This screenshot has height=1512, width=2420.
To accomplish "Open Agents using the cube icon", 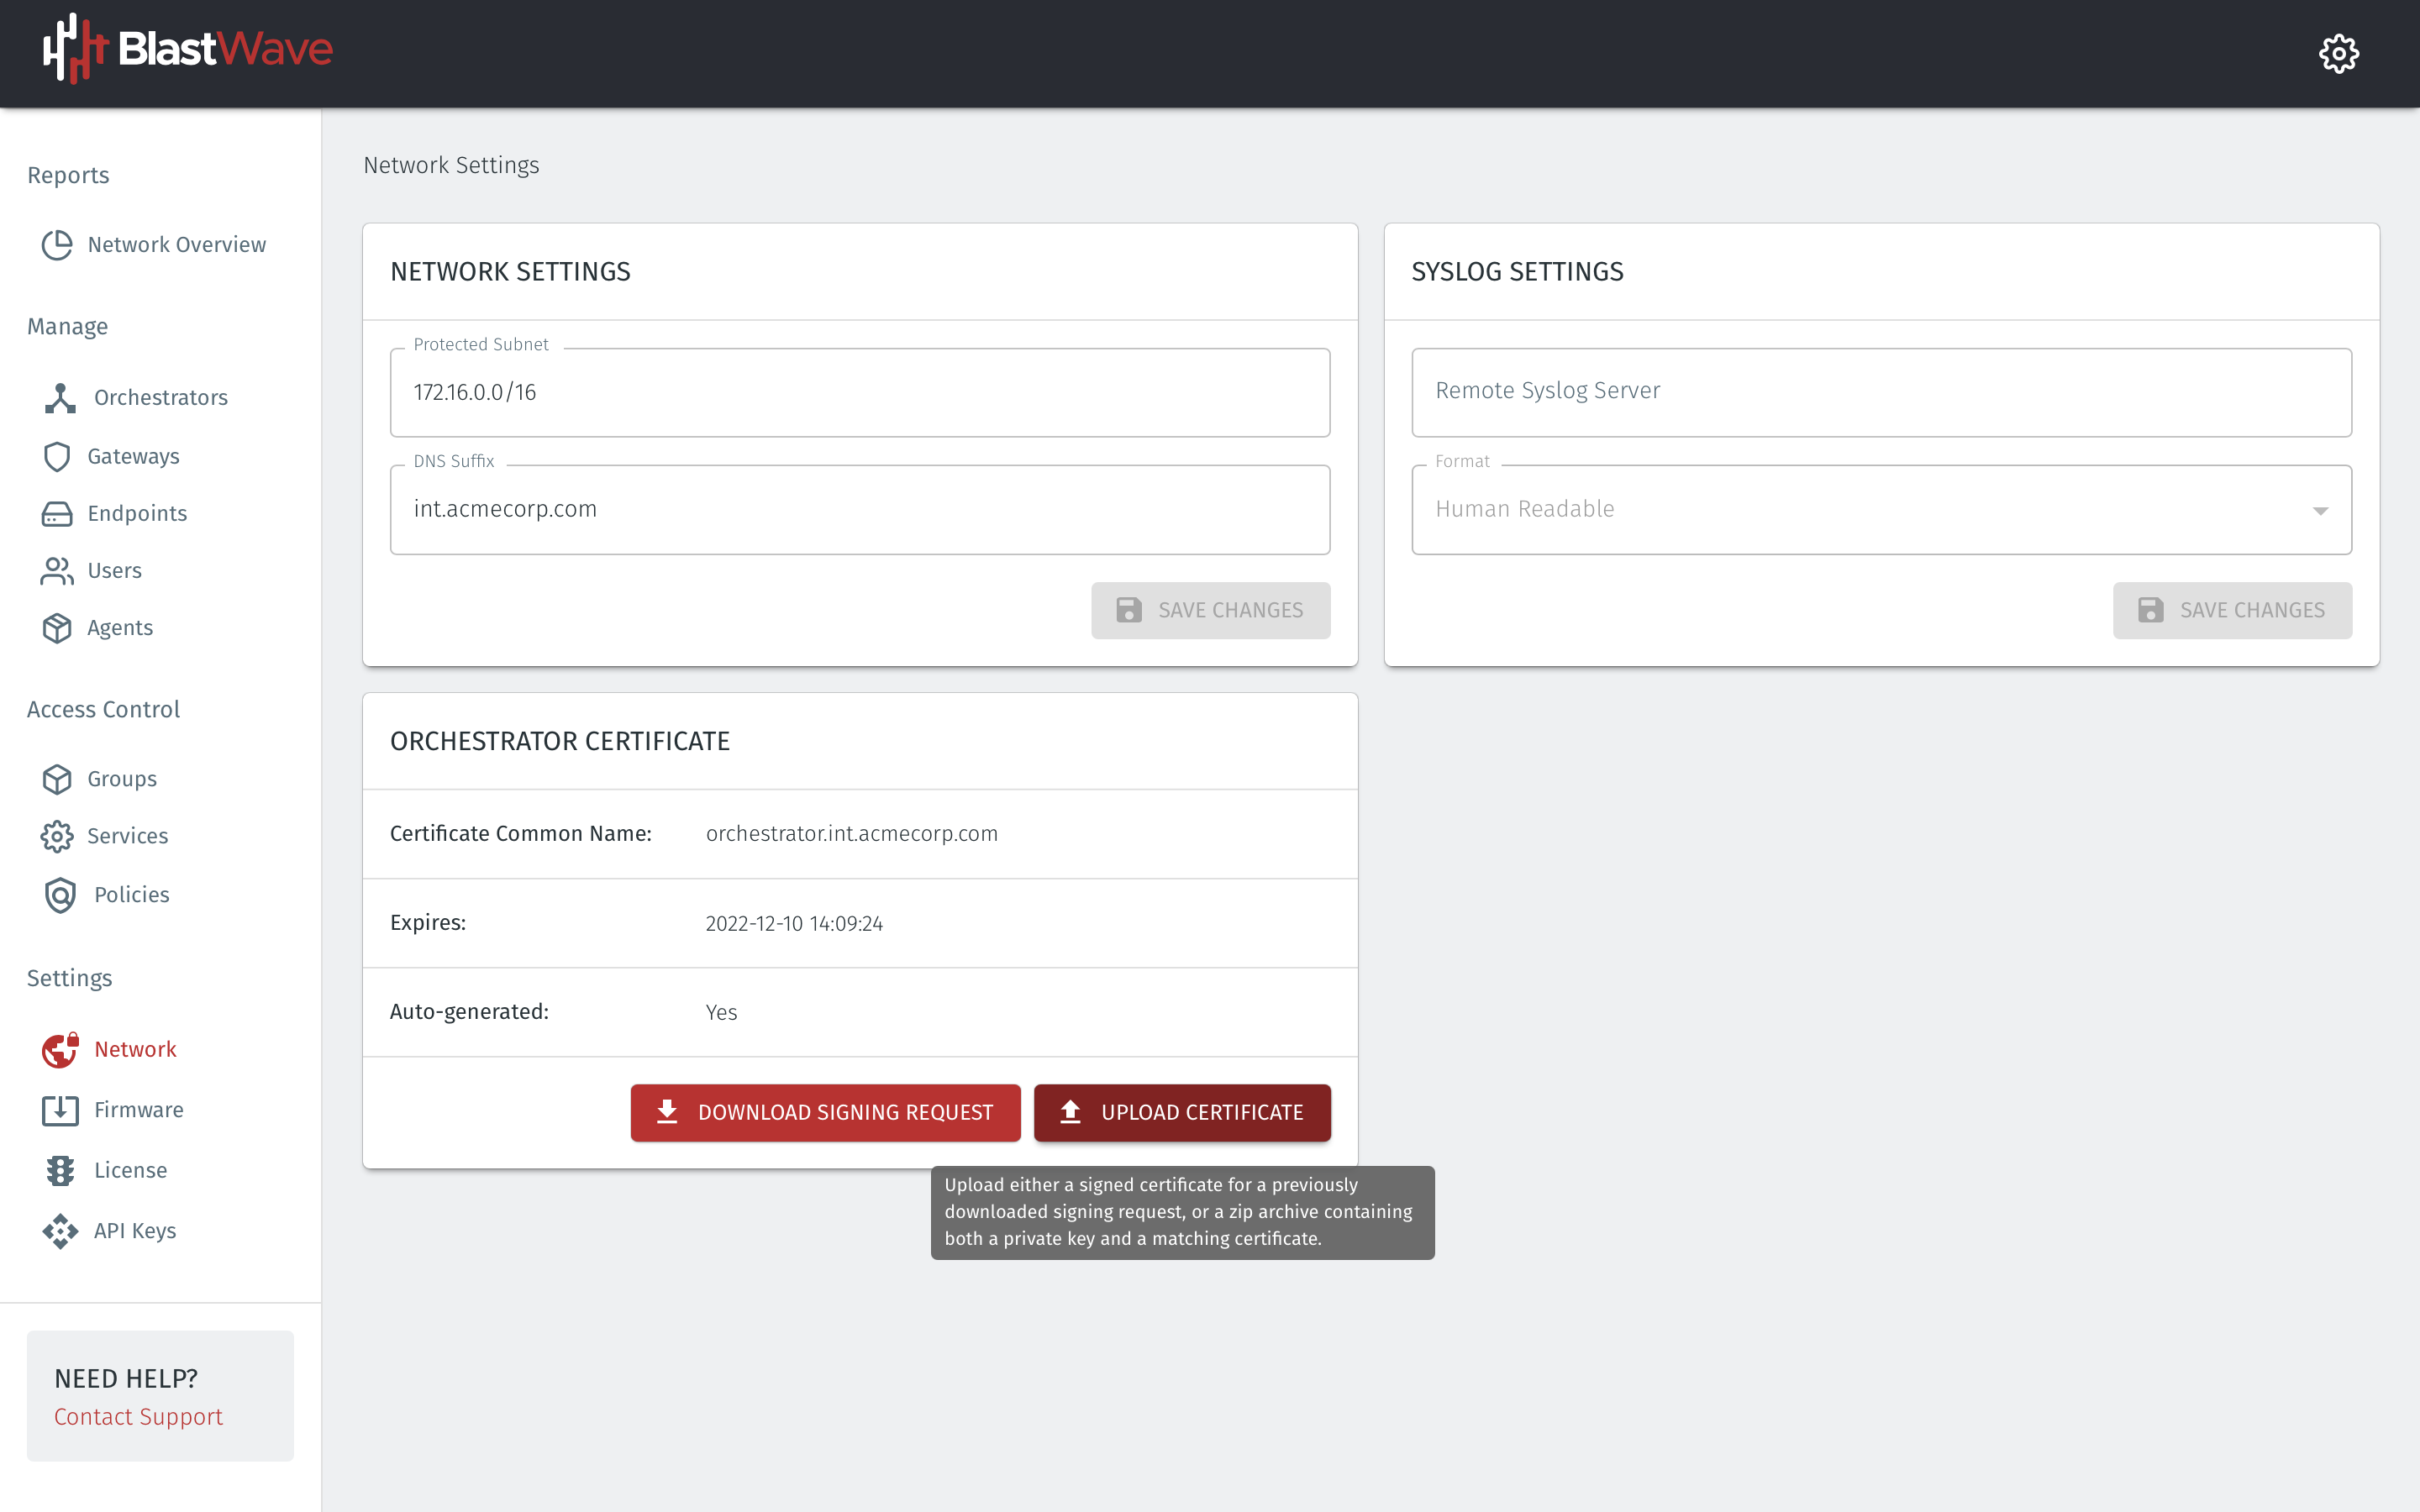I will coord(59,628).
